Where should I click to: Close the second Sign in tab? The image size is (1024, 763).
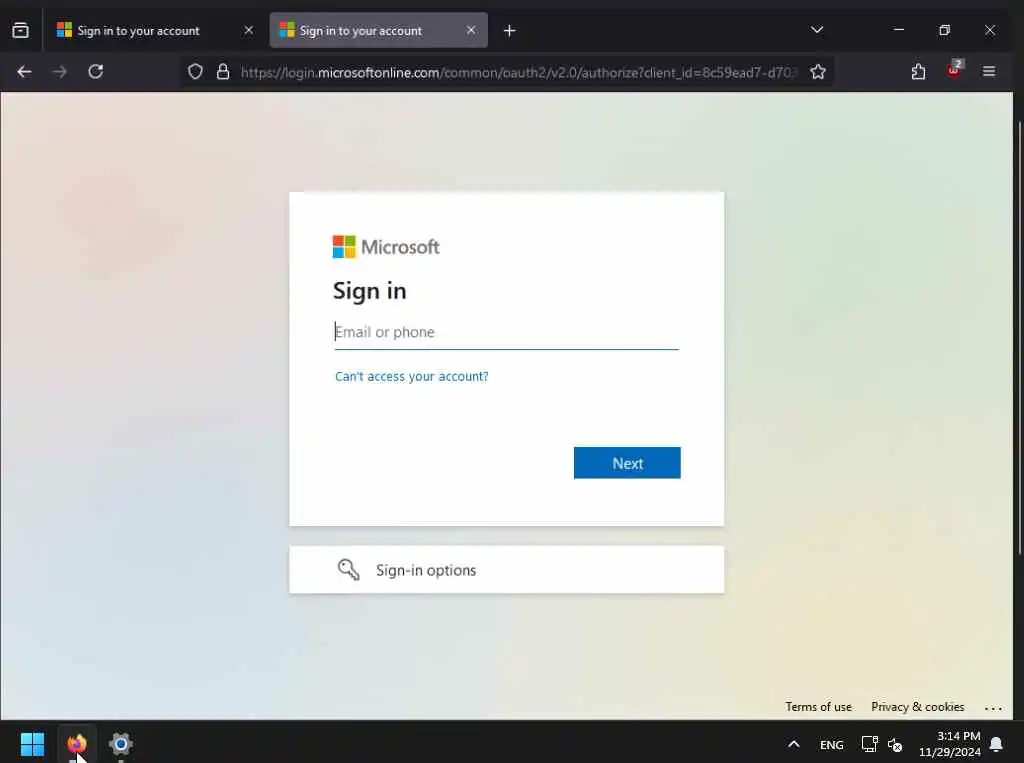tap(471, 30)
